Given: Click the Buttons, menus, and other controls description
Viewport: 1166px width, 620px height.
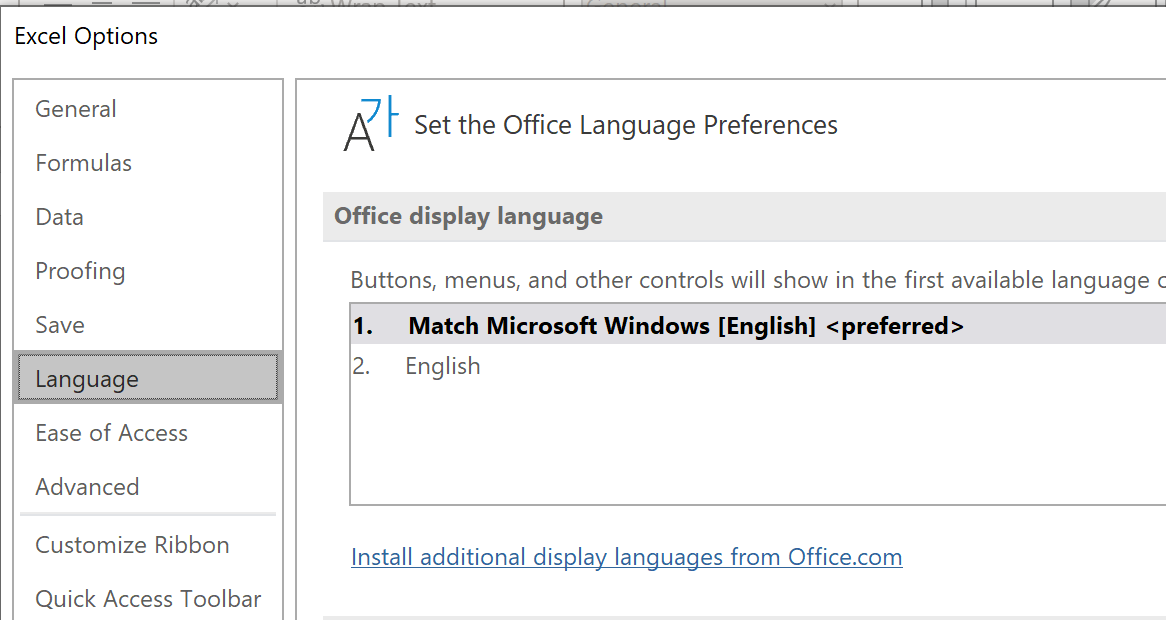Looking at the screenshot, I should [x=750, y=280].
